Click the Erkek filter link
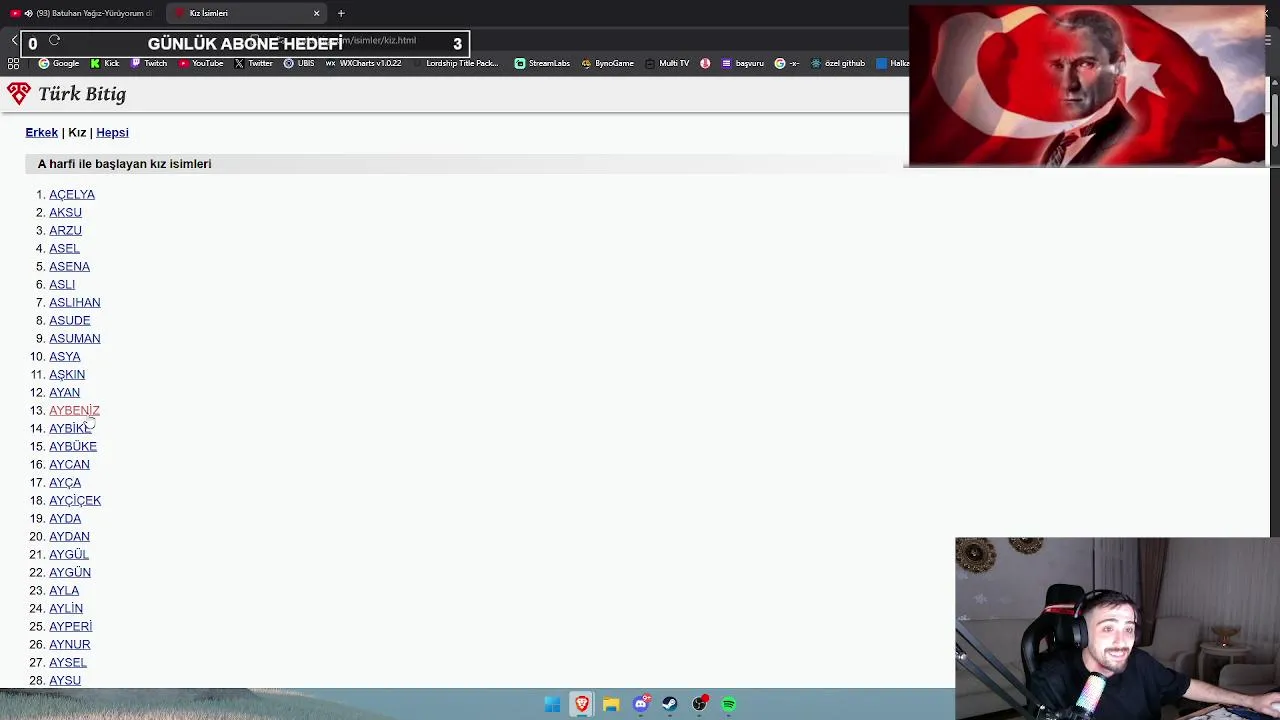Screen dimensions: 1280x720 point(42,132)
